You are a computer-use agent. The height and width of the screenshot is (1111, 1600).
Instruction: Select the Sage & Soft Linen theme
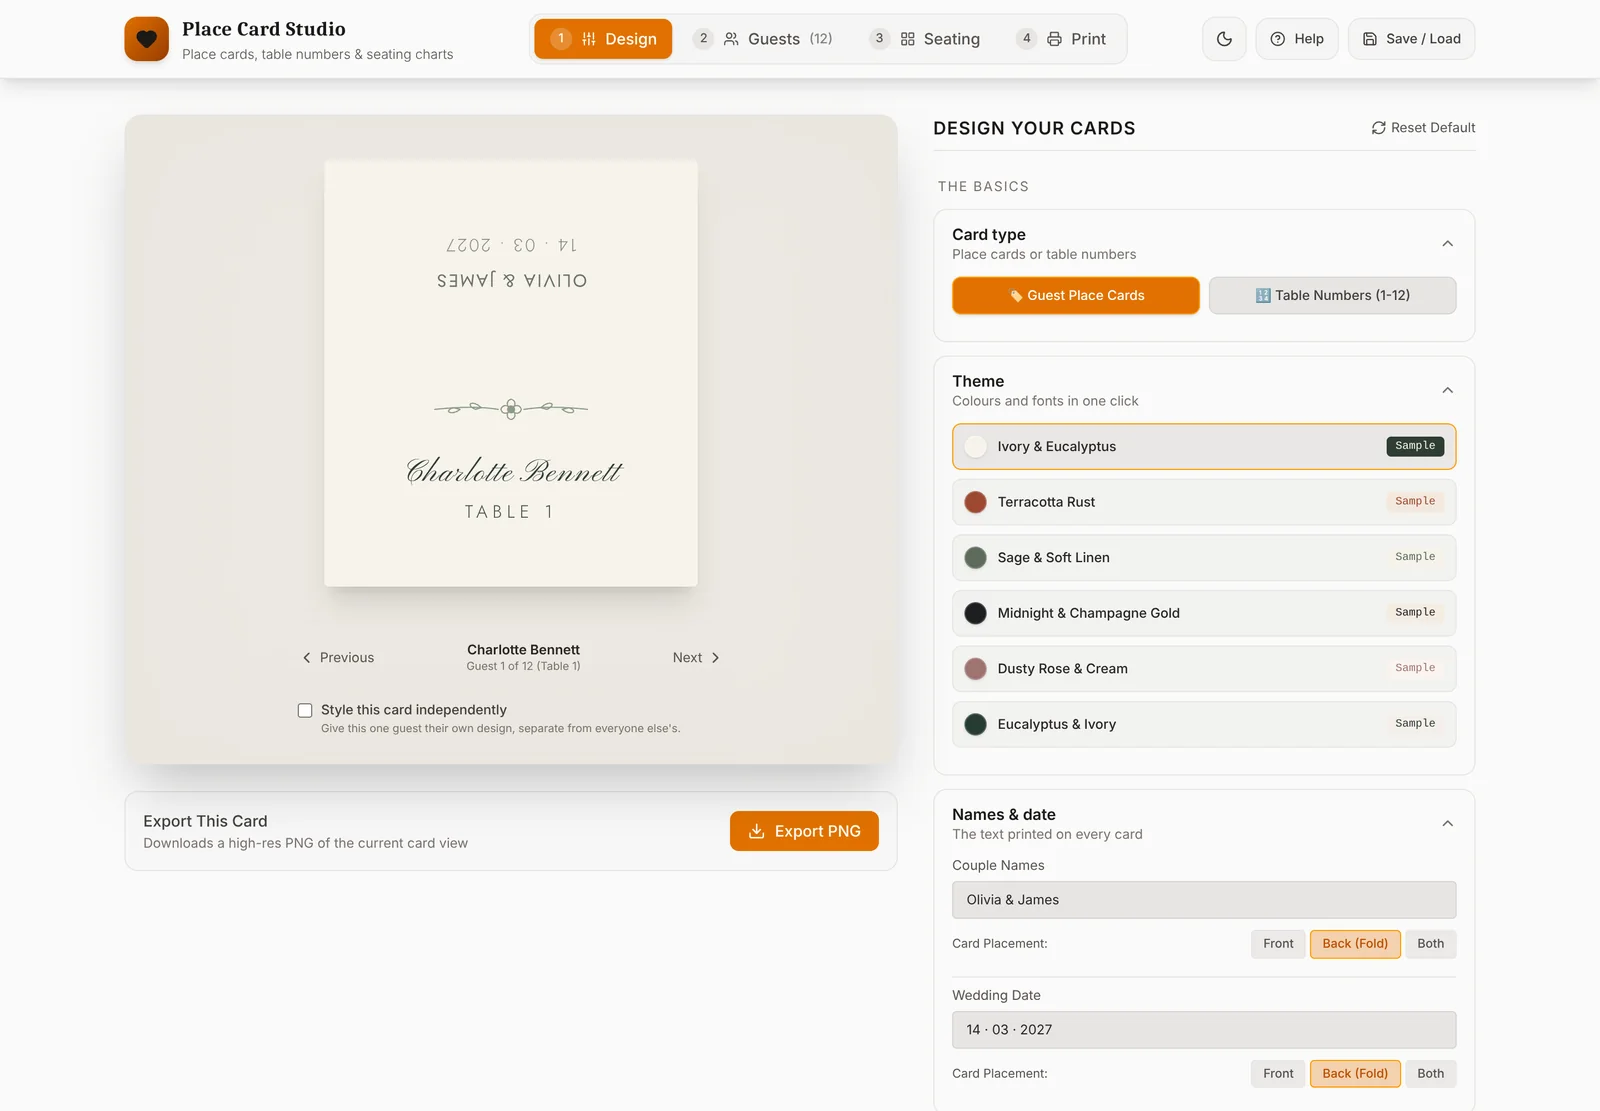[x=1204, y=558]
